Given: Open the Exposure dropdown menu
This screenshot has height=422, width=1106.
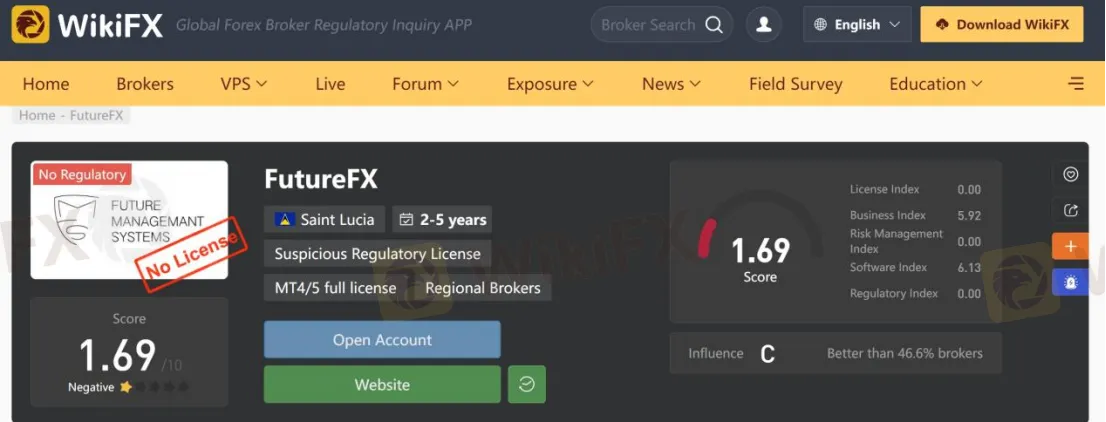Looking at the screenshot, I should [550, 84].
